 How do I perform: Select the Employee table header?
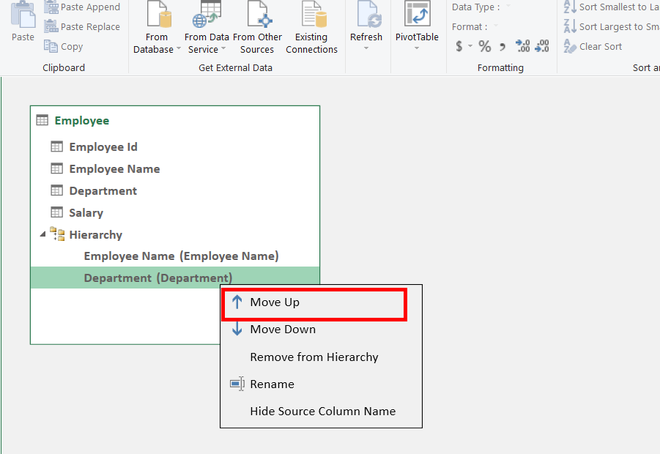(82, 120)
